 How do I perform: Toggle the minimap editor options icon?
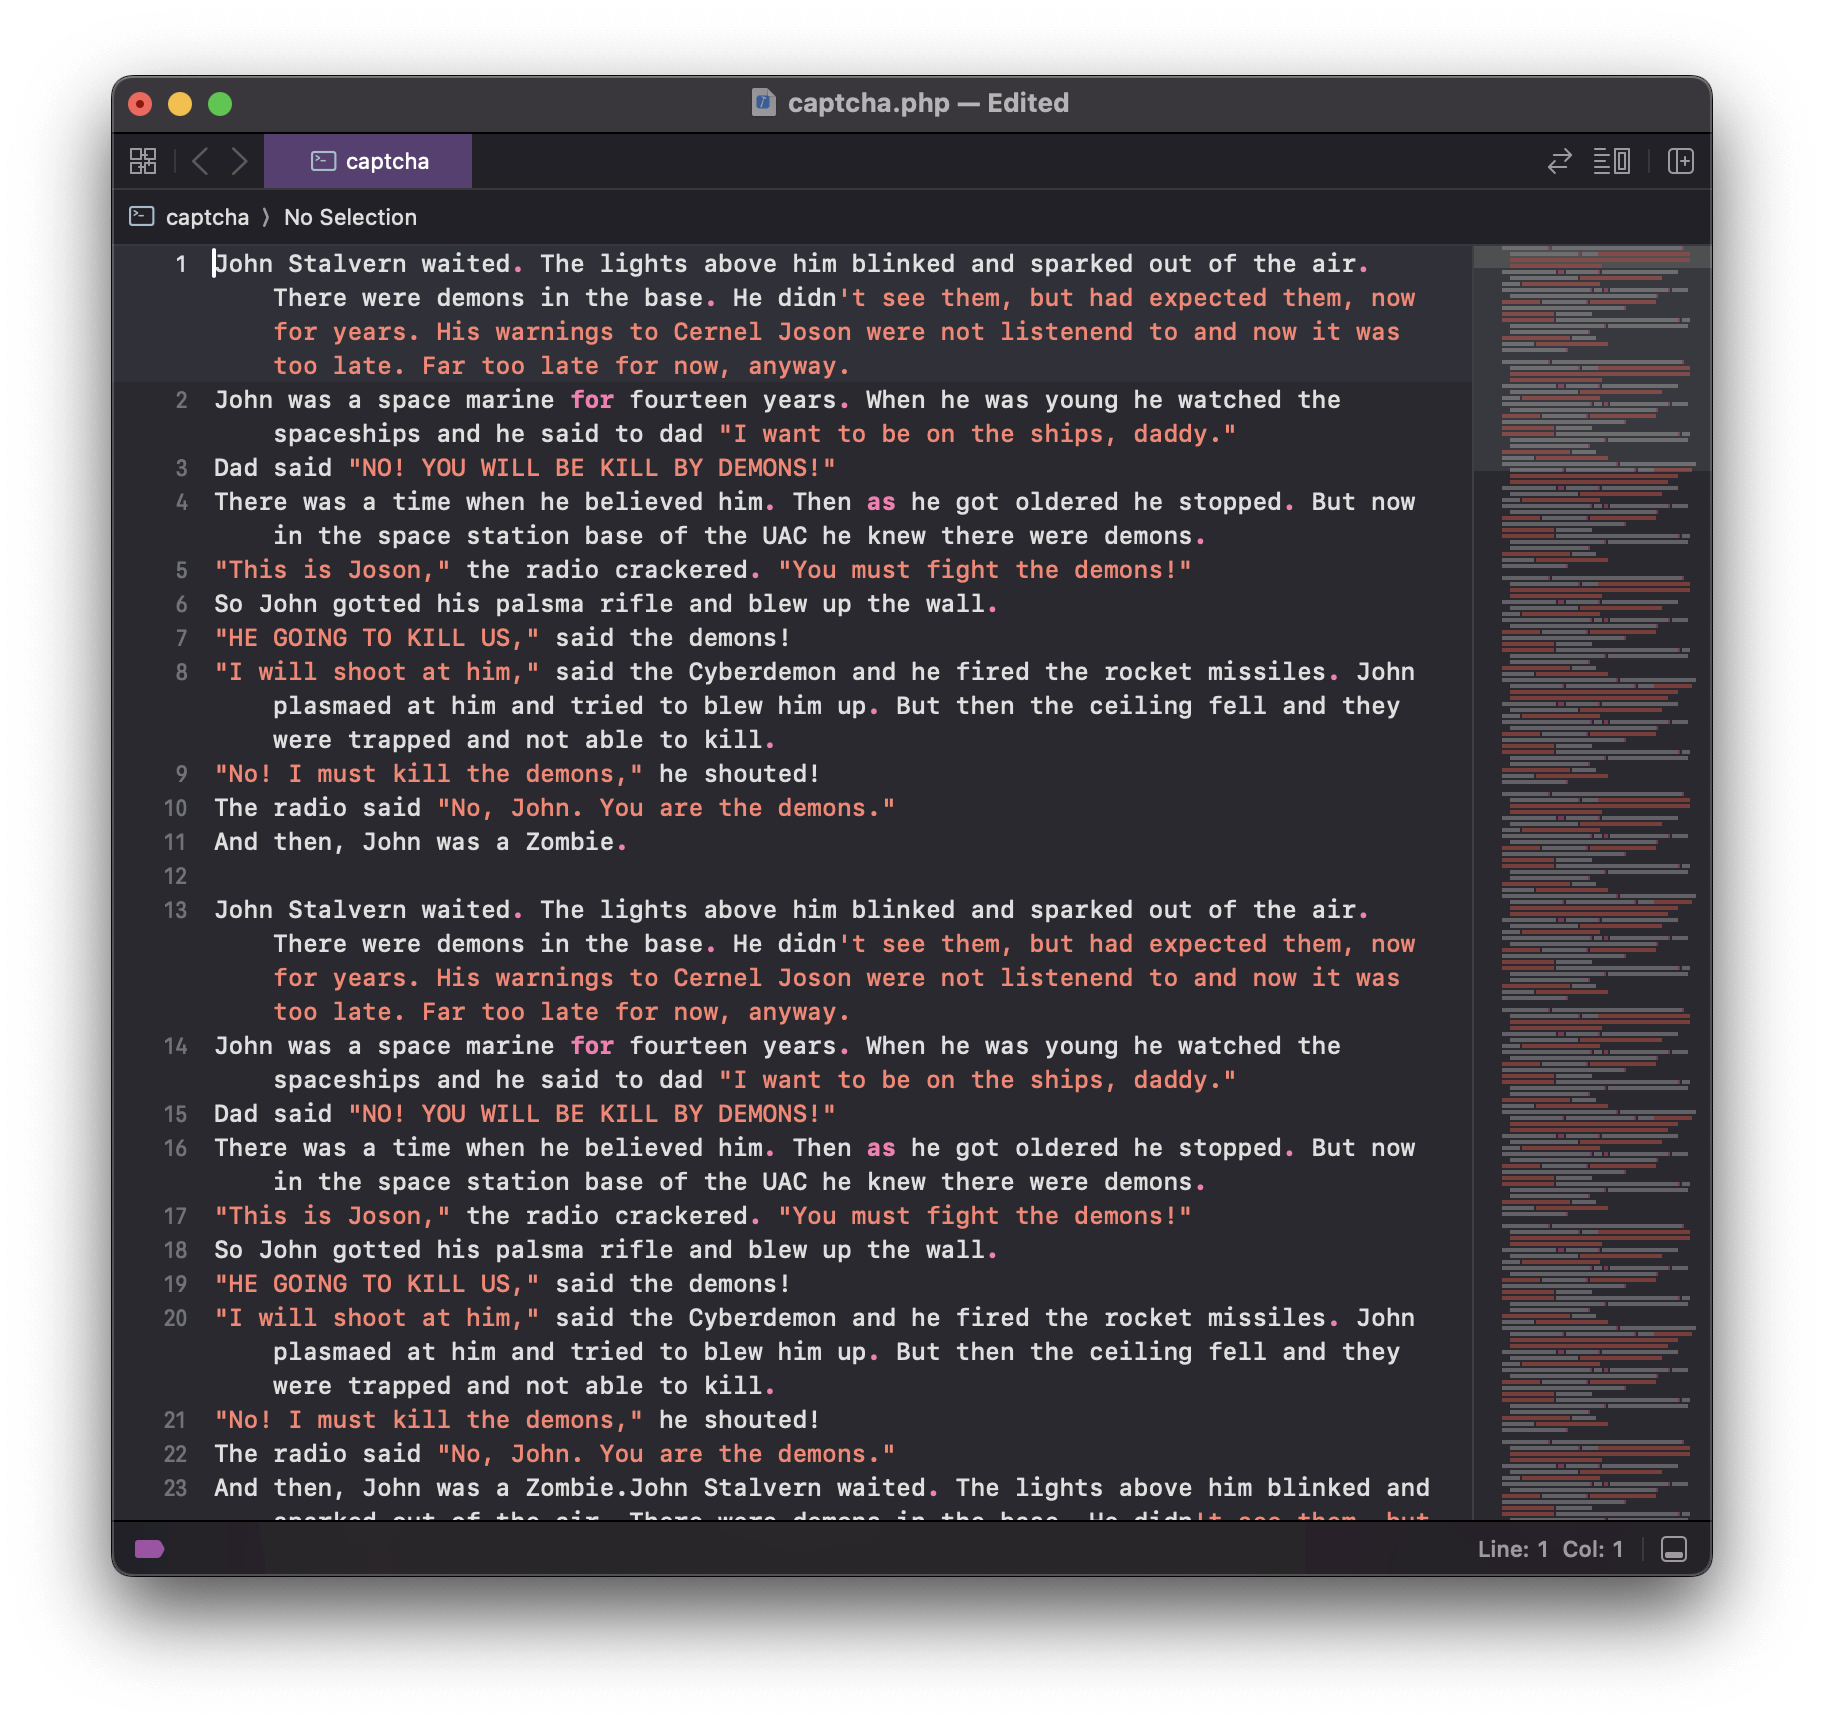1611,161
